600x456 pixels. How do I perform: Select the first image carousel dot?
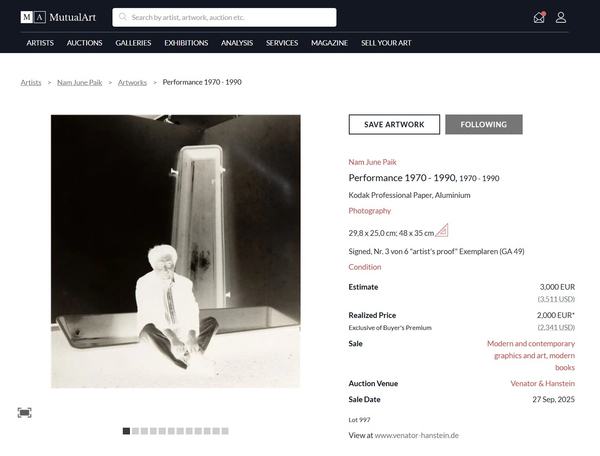126,431
